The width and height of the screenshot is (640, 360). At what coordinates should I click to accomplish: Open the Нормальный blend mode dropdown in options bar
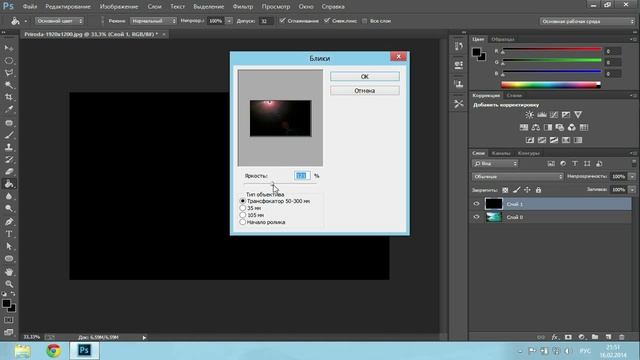coord(153,20)
